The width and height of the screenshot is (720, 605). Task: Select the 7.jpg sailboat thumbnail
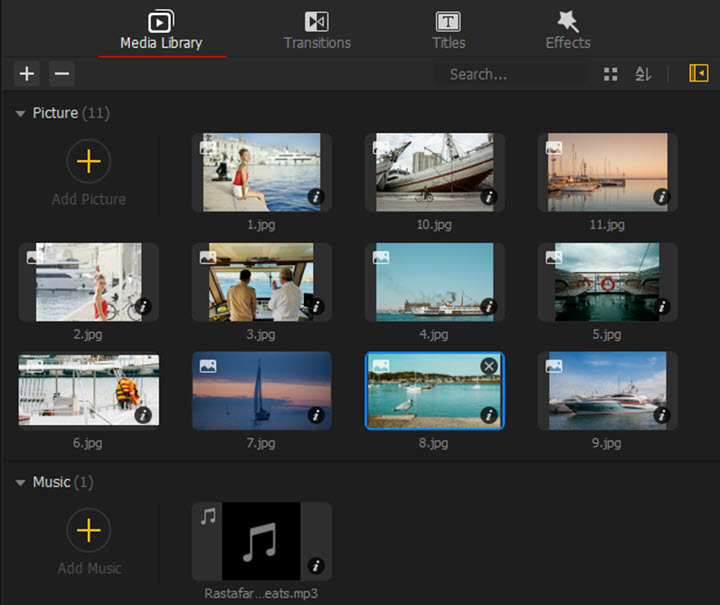pyautogui.click(x=262, y=390)
